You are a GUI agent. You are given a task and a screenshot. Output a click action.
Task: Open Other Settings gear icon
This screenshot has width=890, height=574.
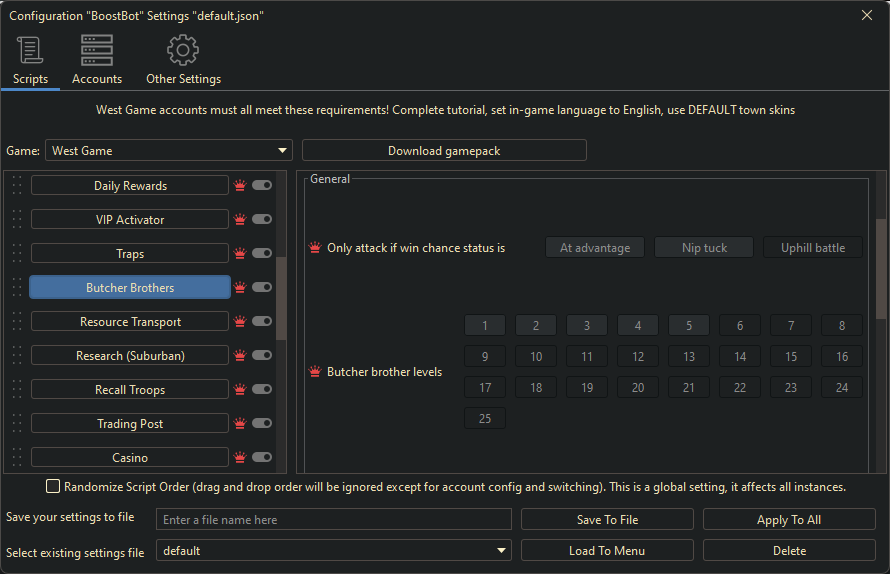[x=183, y=51]
